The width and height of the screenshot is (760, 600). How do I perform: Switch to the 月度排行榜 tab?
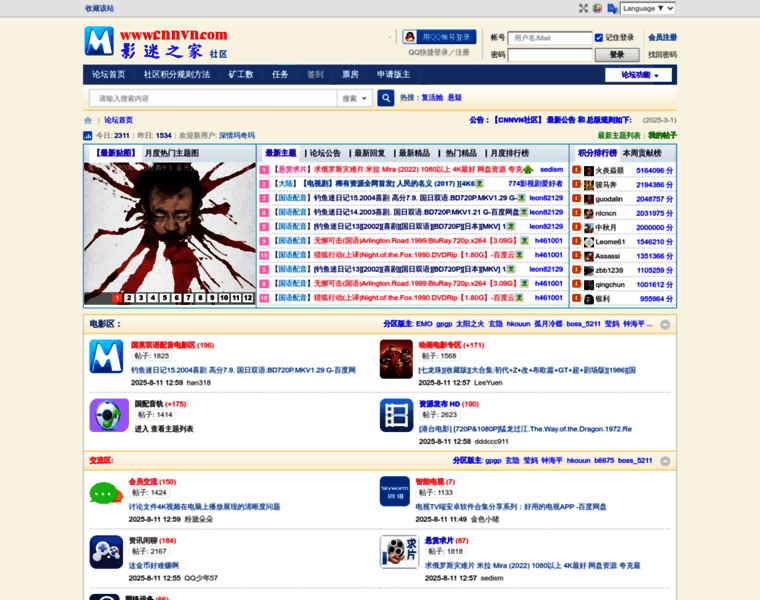(509, 153)
